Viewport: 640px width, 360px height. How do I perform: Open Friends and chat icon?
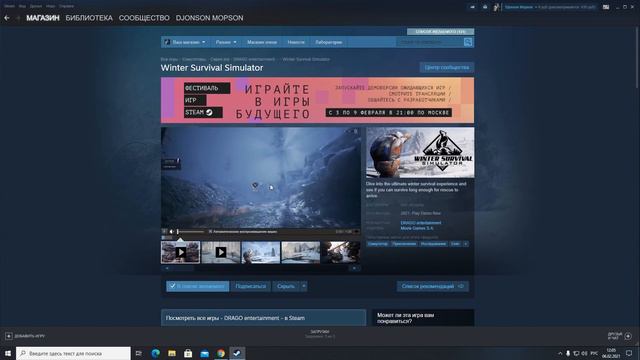tap(628, 336)
